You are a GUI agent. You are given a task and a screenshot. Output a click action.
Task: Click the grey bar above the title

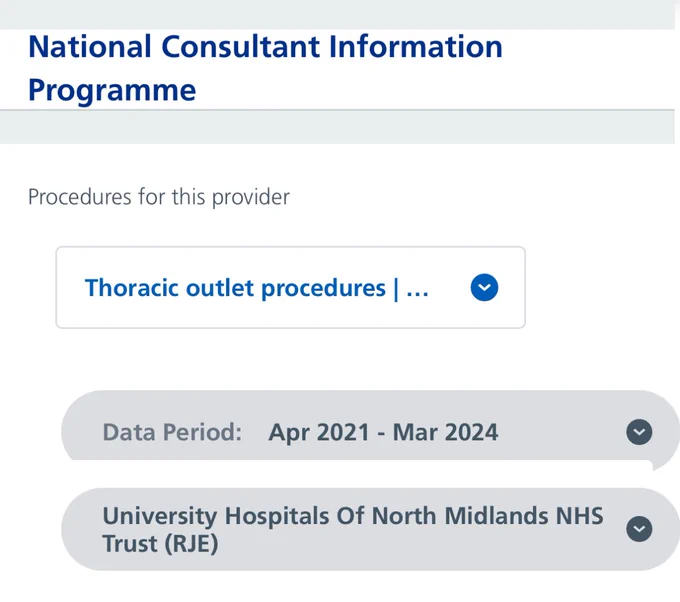[337, 14]
